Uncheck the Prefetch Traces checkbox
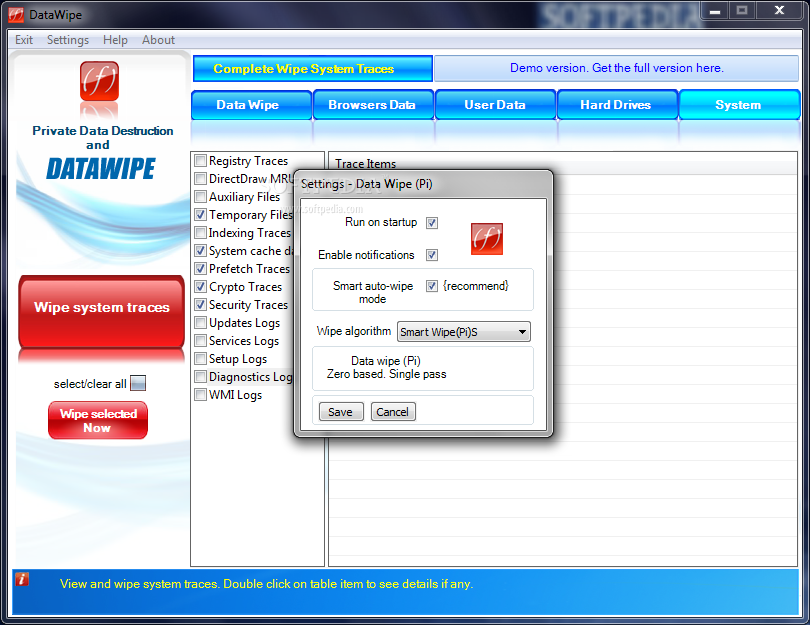The image size is (810, 625). (200, 269)
